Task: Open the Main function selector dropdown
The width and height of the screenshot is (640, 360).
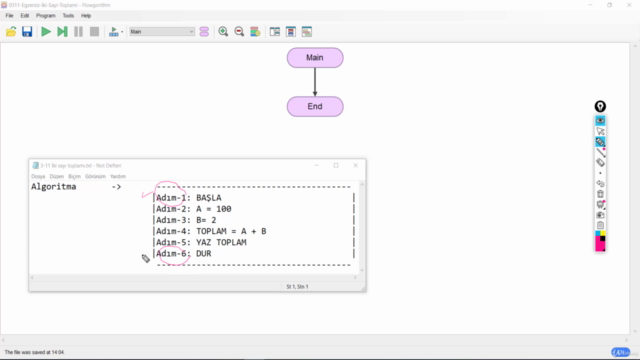Action: [162, 31]
